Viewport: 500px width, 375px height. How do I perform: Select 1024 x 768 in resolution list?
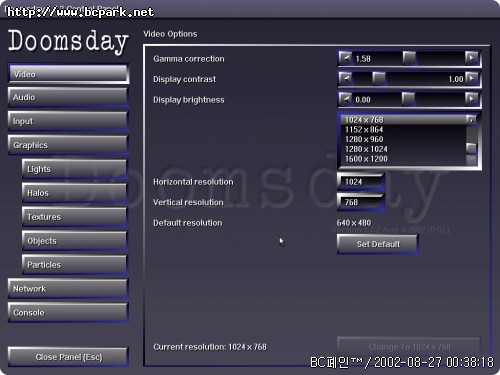[403, 120]
